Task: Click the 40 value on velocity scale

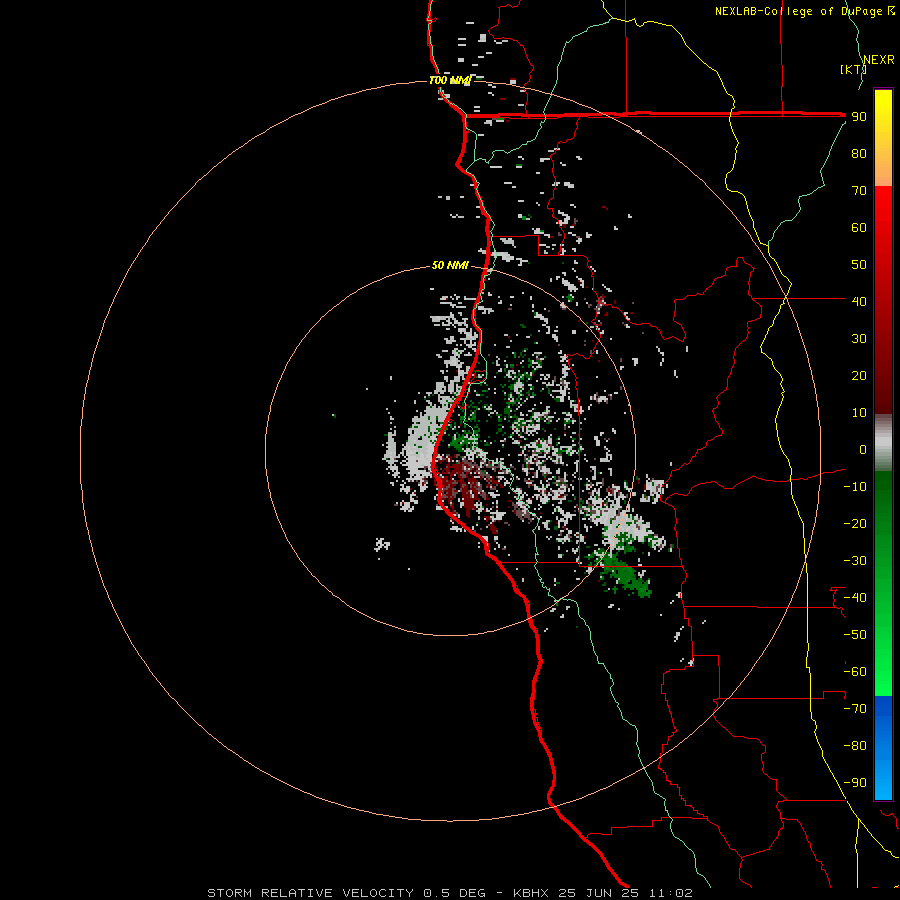Action: [x=859, y=302]
